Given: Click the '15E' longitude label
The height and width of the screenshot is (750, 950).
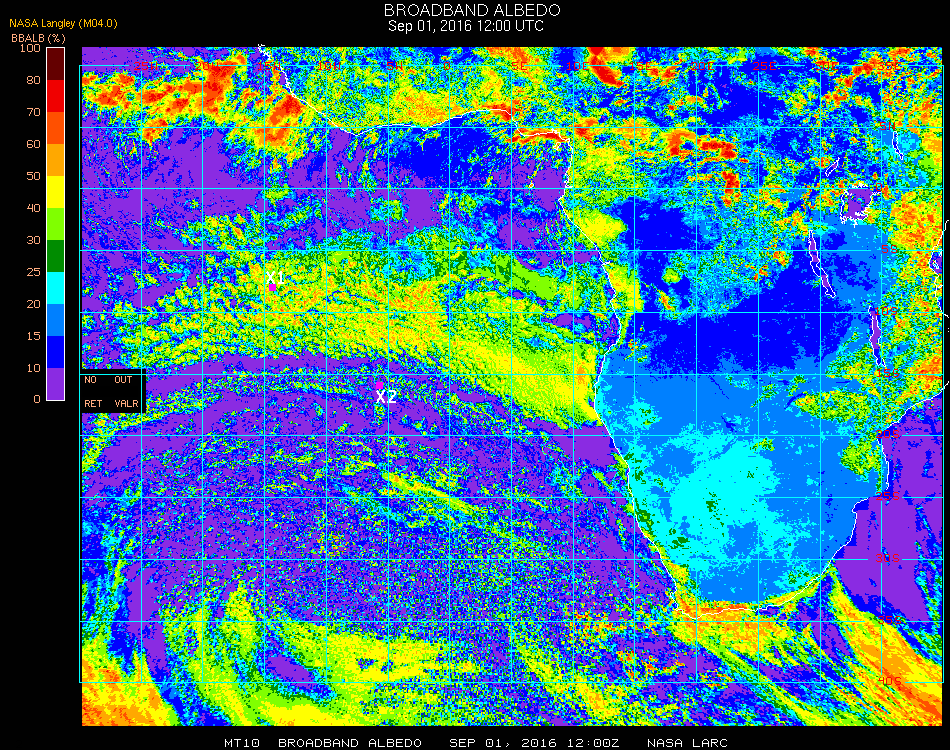Looking at the screenshot, I should tap(640, 66).
